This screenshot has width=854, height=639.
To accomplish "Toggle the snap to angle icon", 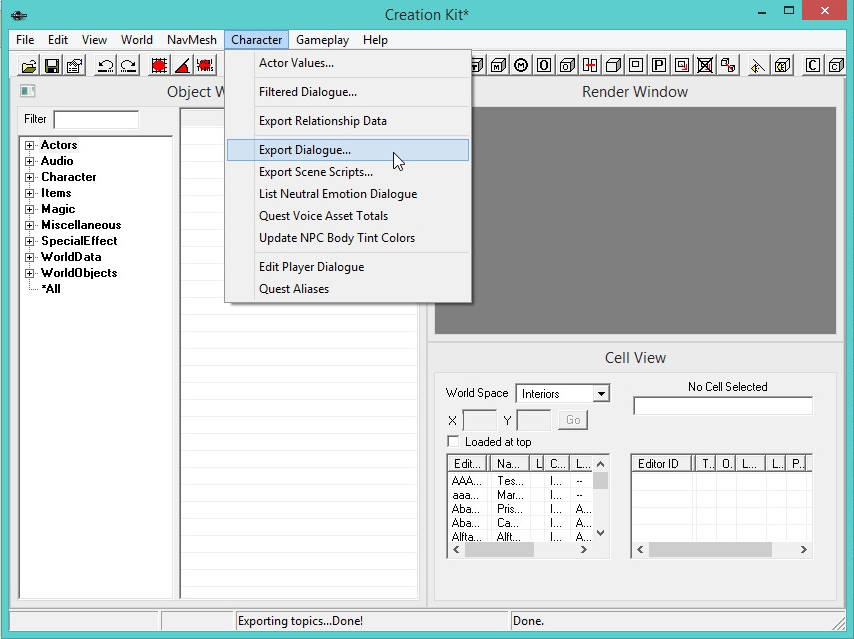I will (182, 66).
